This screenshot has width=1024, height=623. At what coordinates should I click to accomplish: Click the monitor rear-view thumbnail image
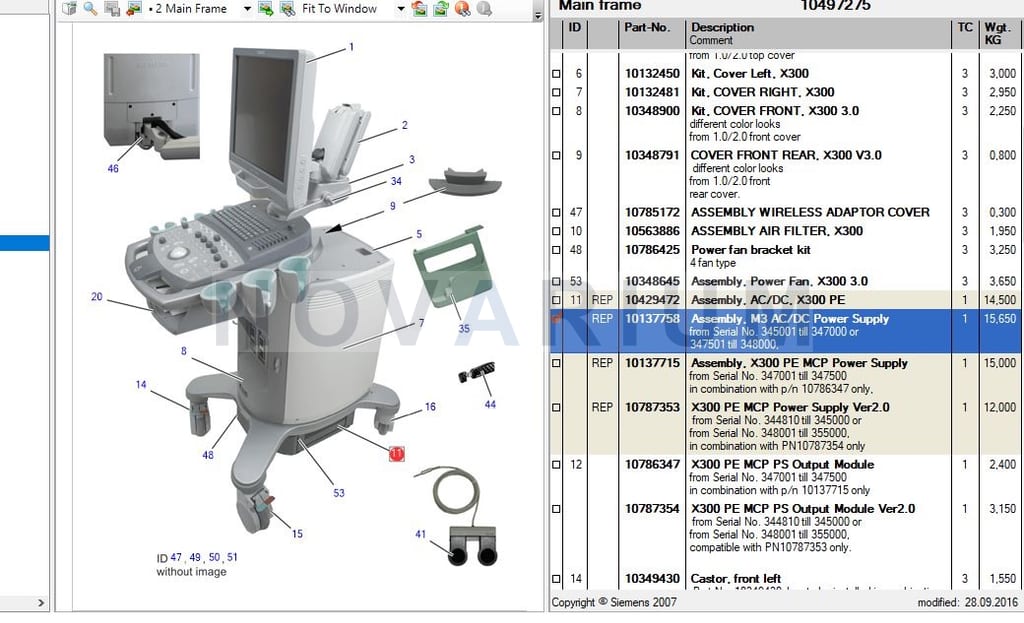[x=152, y=106]
